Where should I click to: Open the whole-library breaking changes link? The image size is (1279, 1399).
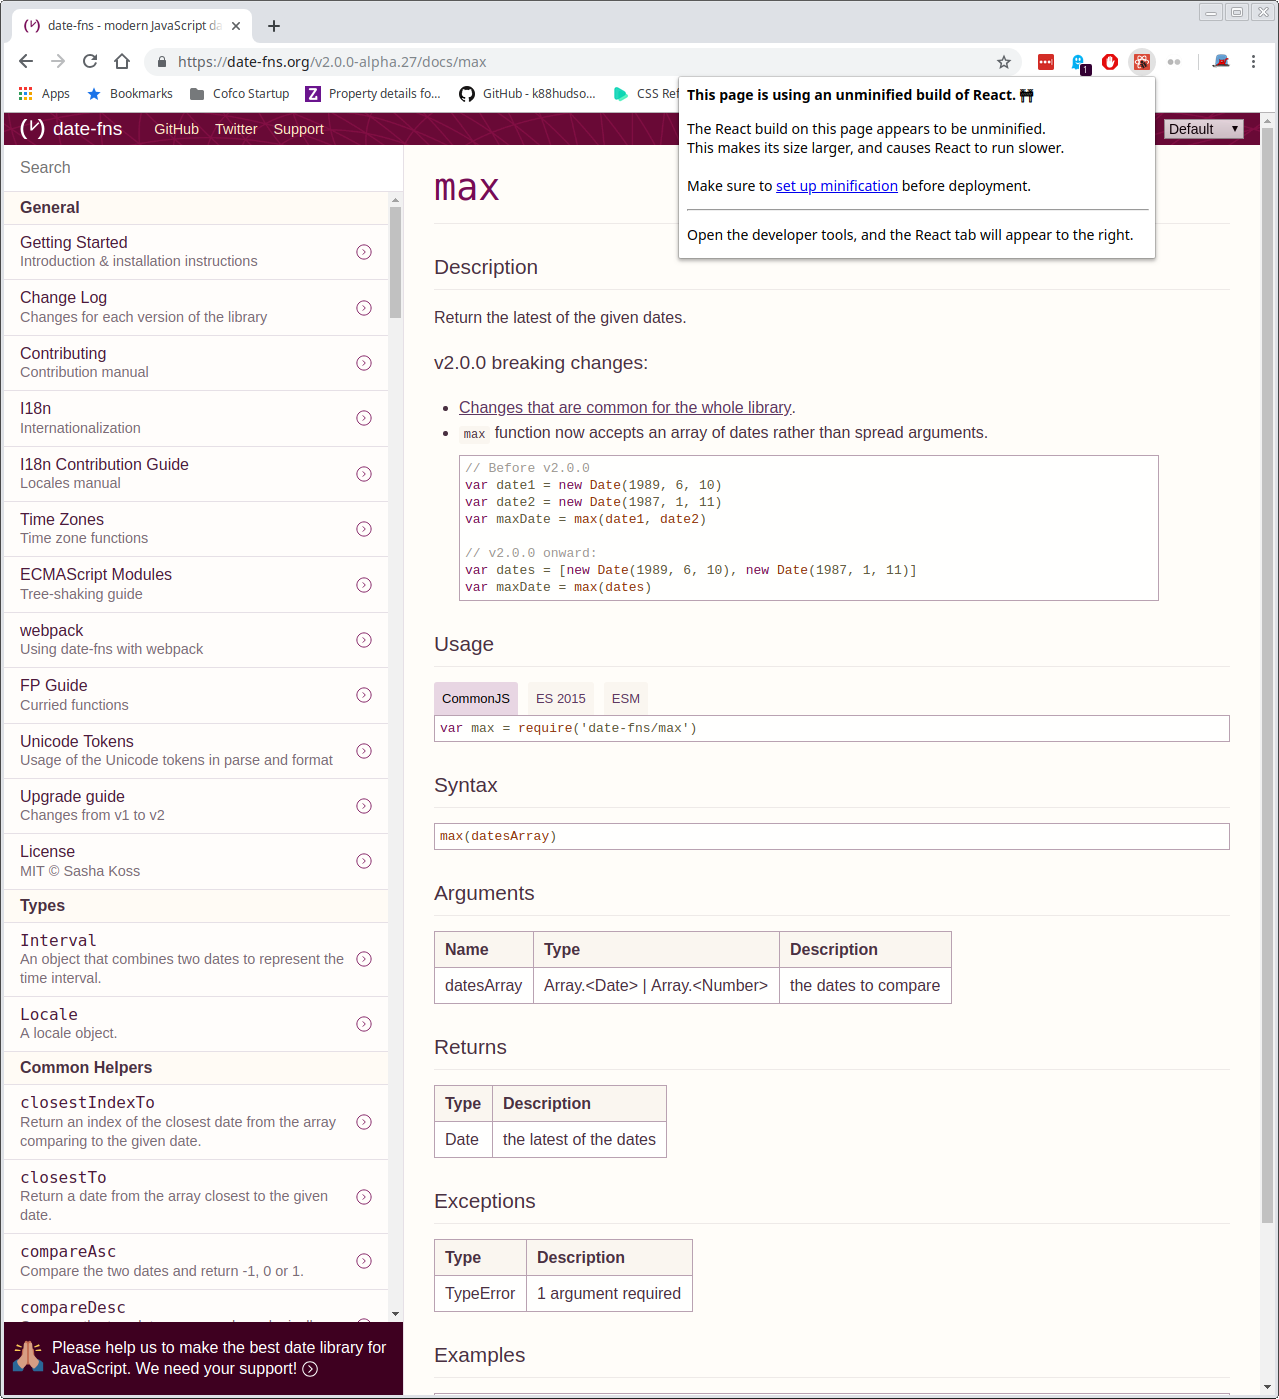pos(624,407)
